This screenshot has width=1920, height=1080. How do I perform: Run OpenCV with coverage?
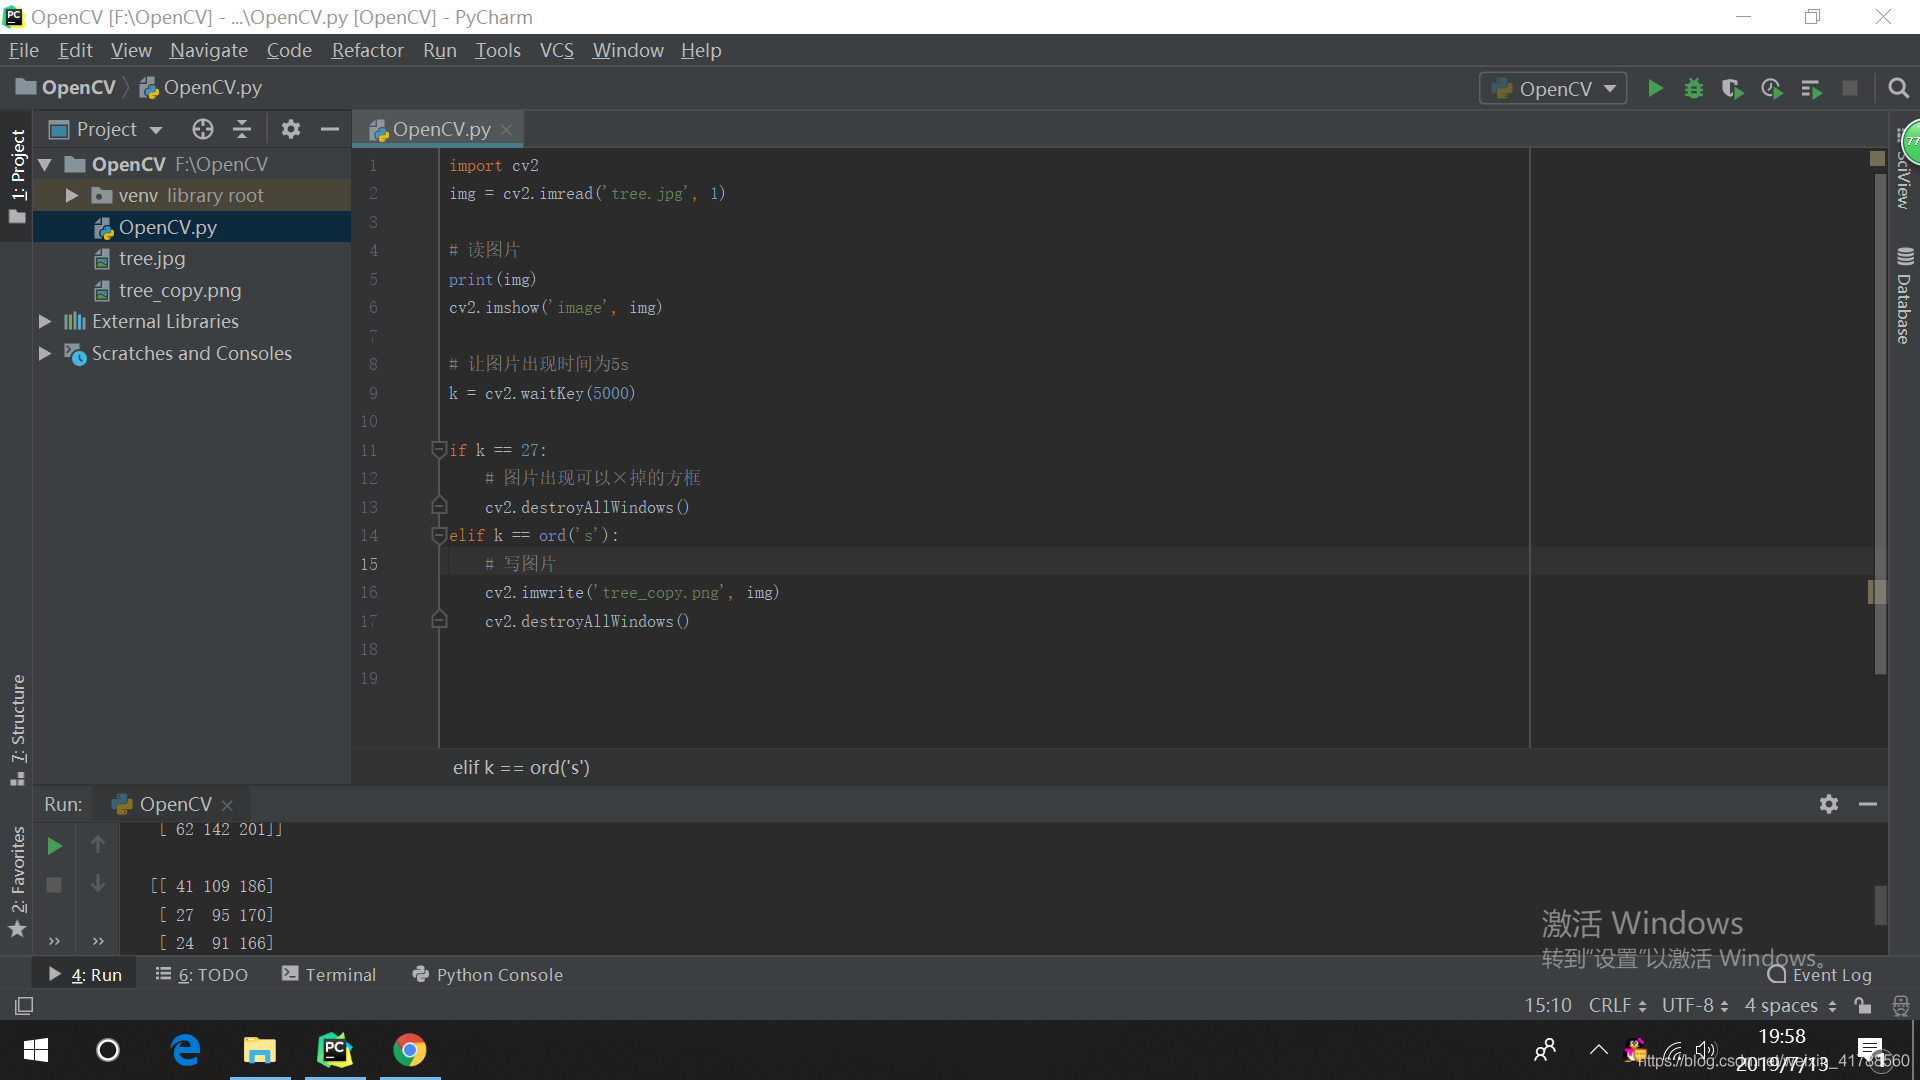tap(1732, 88)
